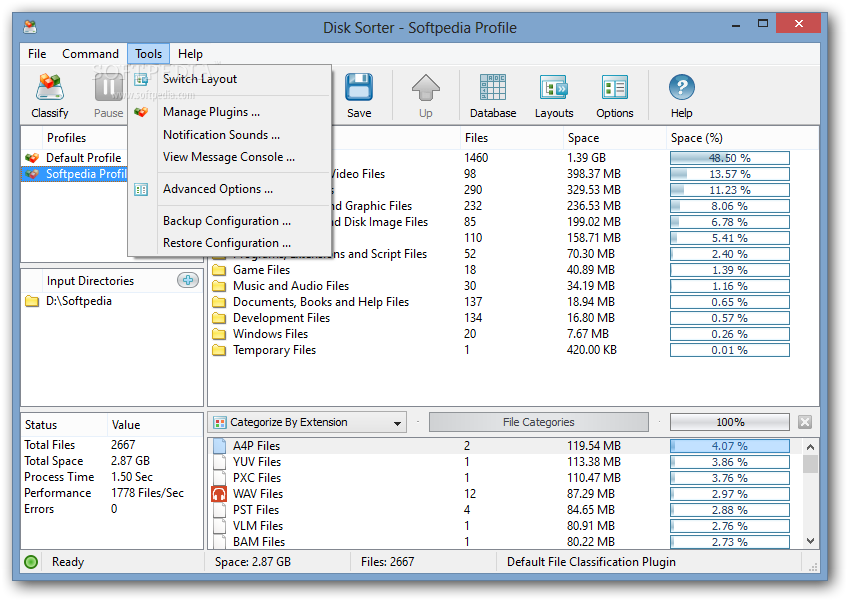
Task: Sort by Files column header
Action: (511, 138)
